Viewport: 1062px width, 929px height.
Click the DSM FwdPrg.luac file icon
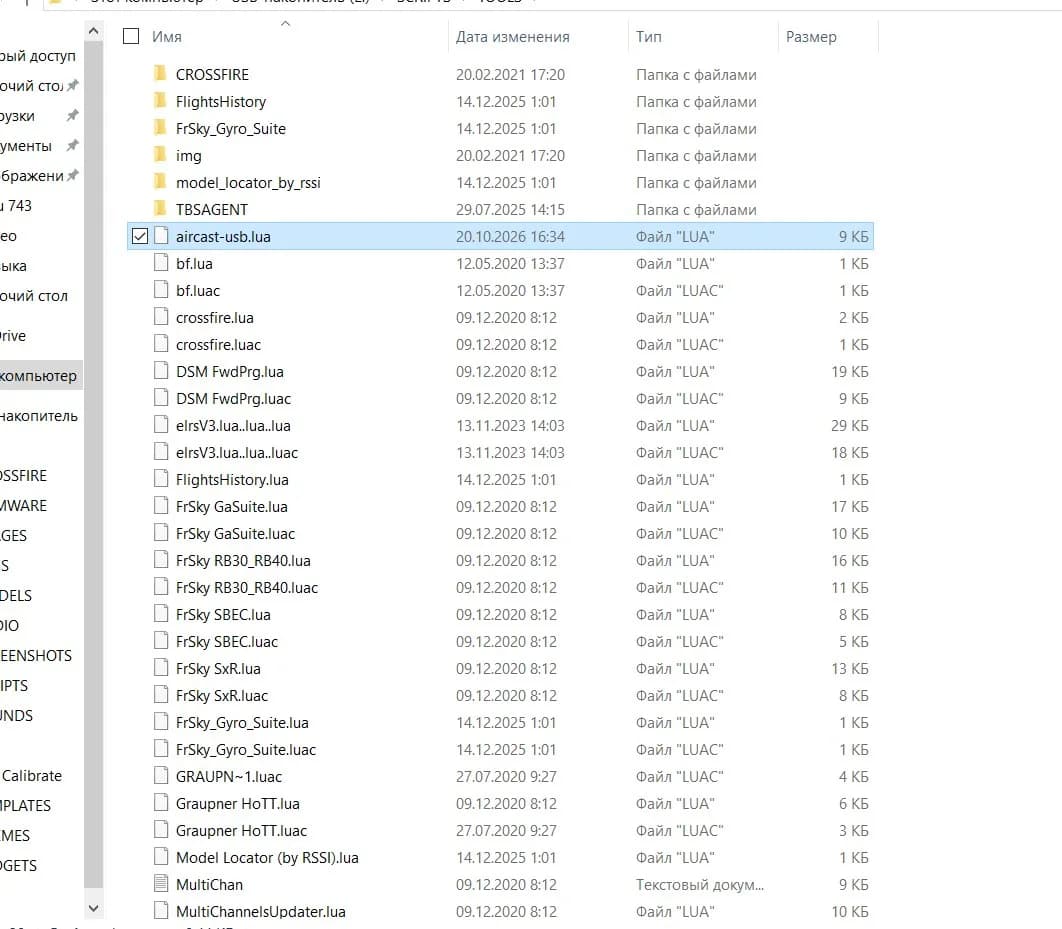click(x=161, y=398)
